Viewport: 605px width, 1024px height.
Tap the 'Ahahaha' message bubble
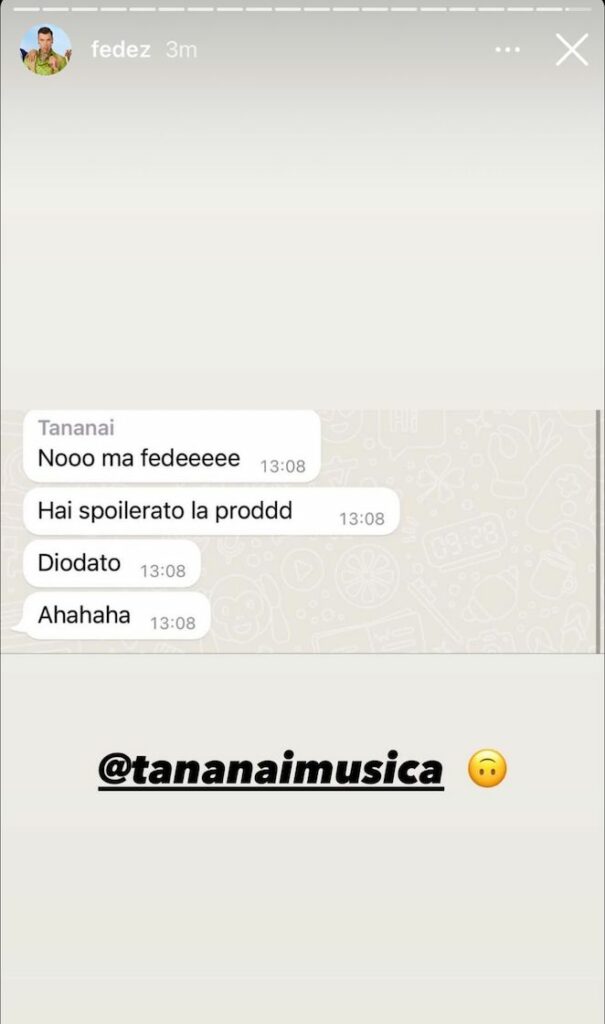(x=112, y=616)
